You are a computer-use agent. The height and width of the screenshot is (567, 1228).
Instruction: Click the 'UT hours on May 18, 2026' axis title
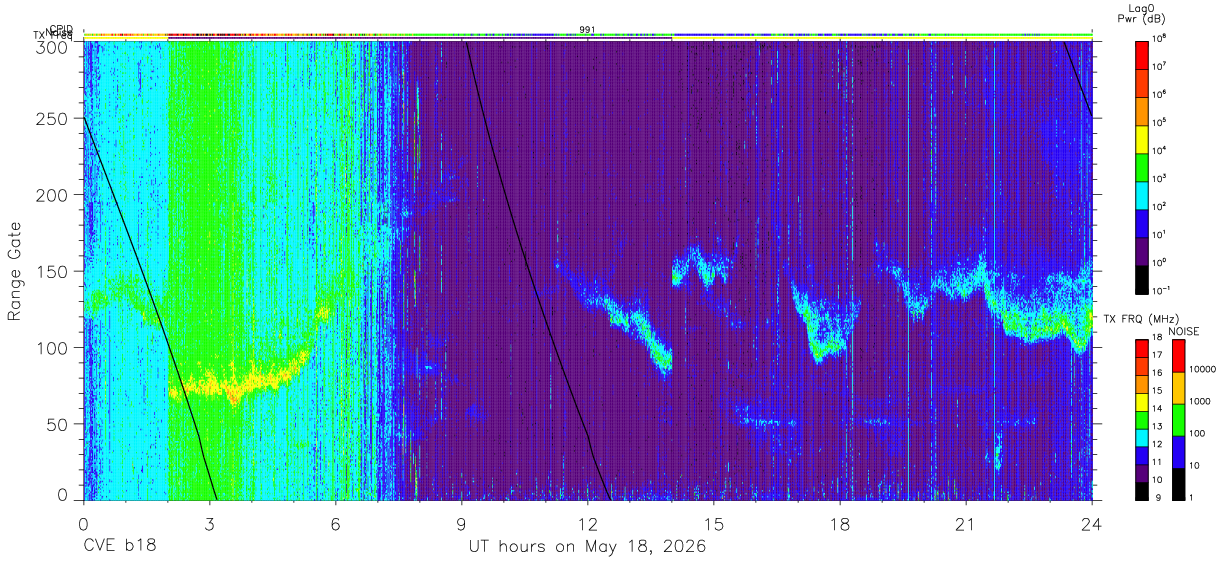pyautogui.click(x=588, y=547)
